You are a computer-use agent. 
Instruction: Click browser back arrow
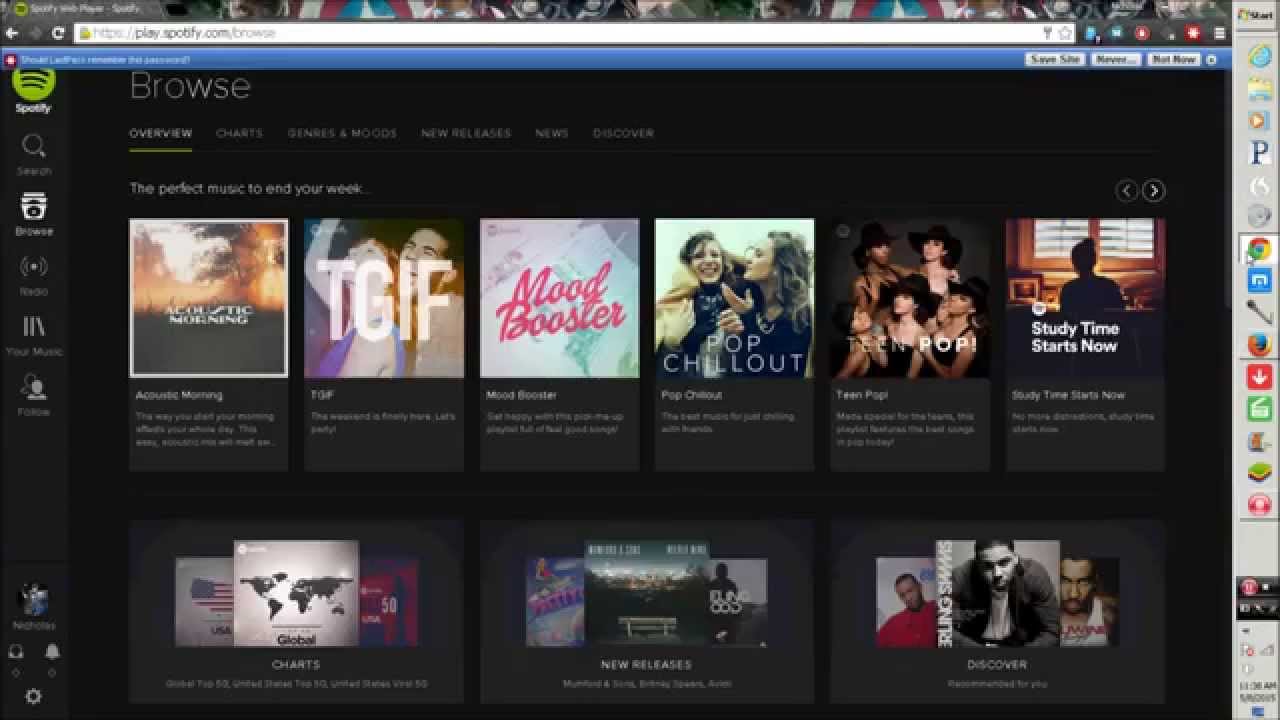[x=12, y=33]
